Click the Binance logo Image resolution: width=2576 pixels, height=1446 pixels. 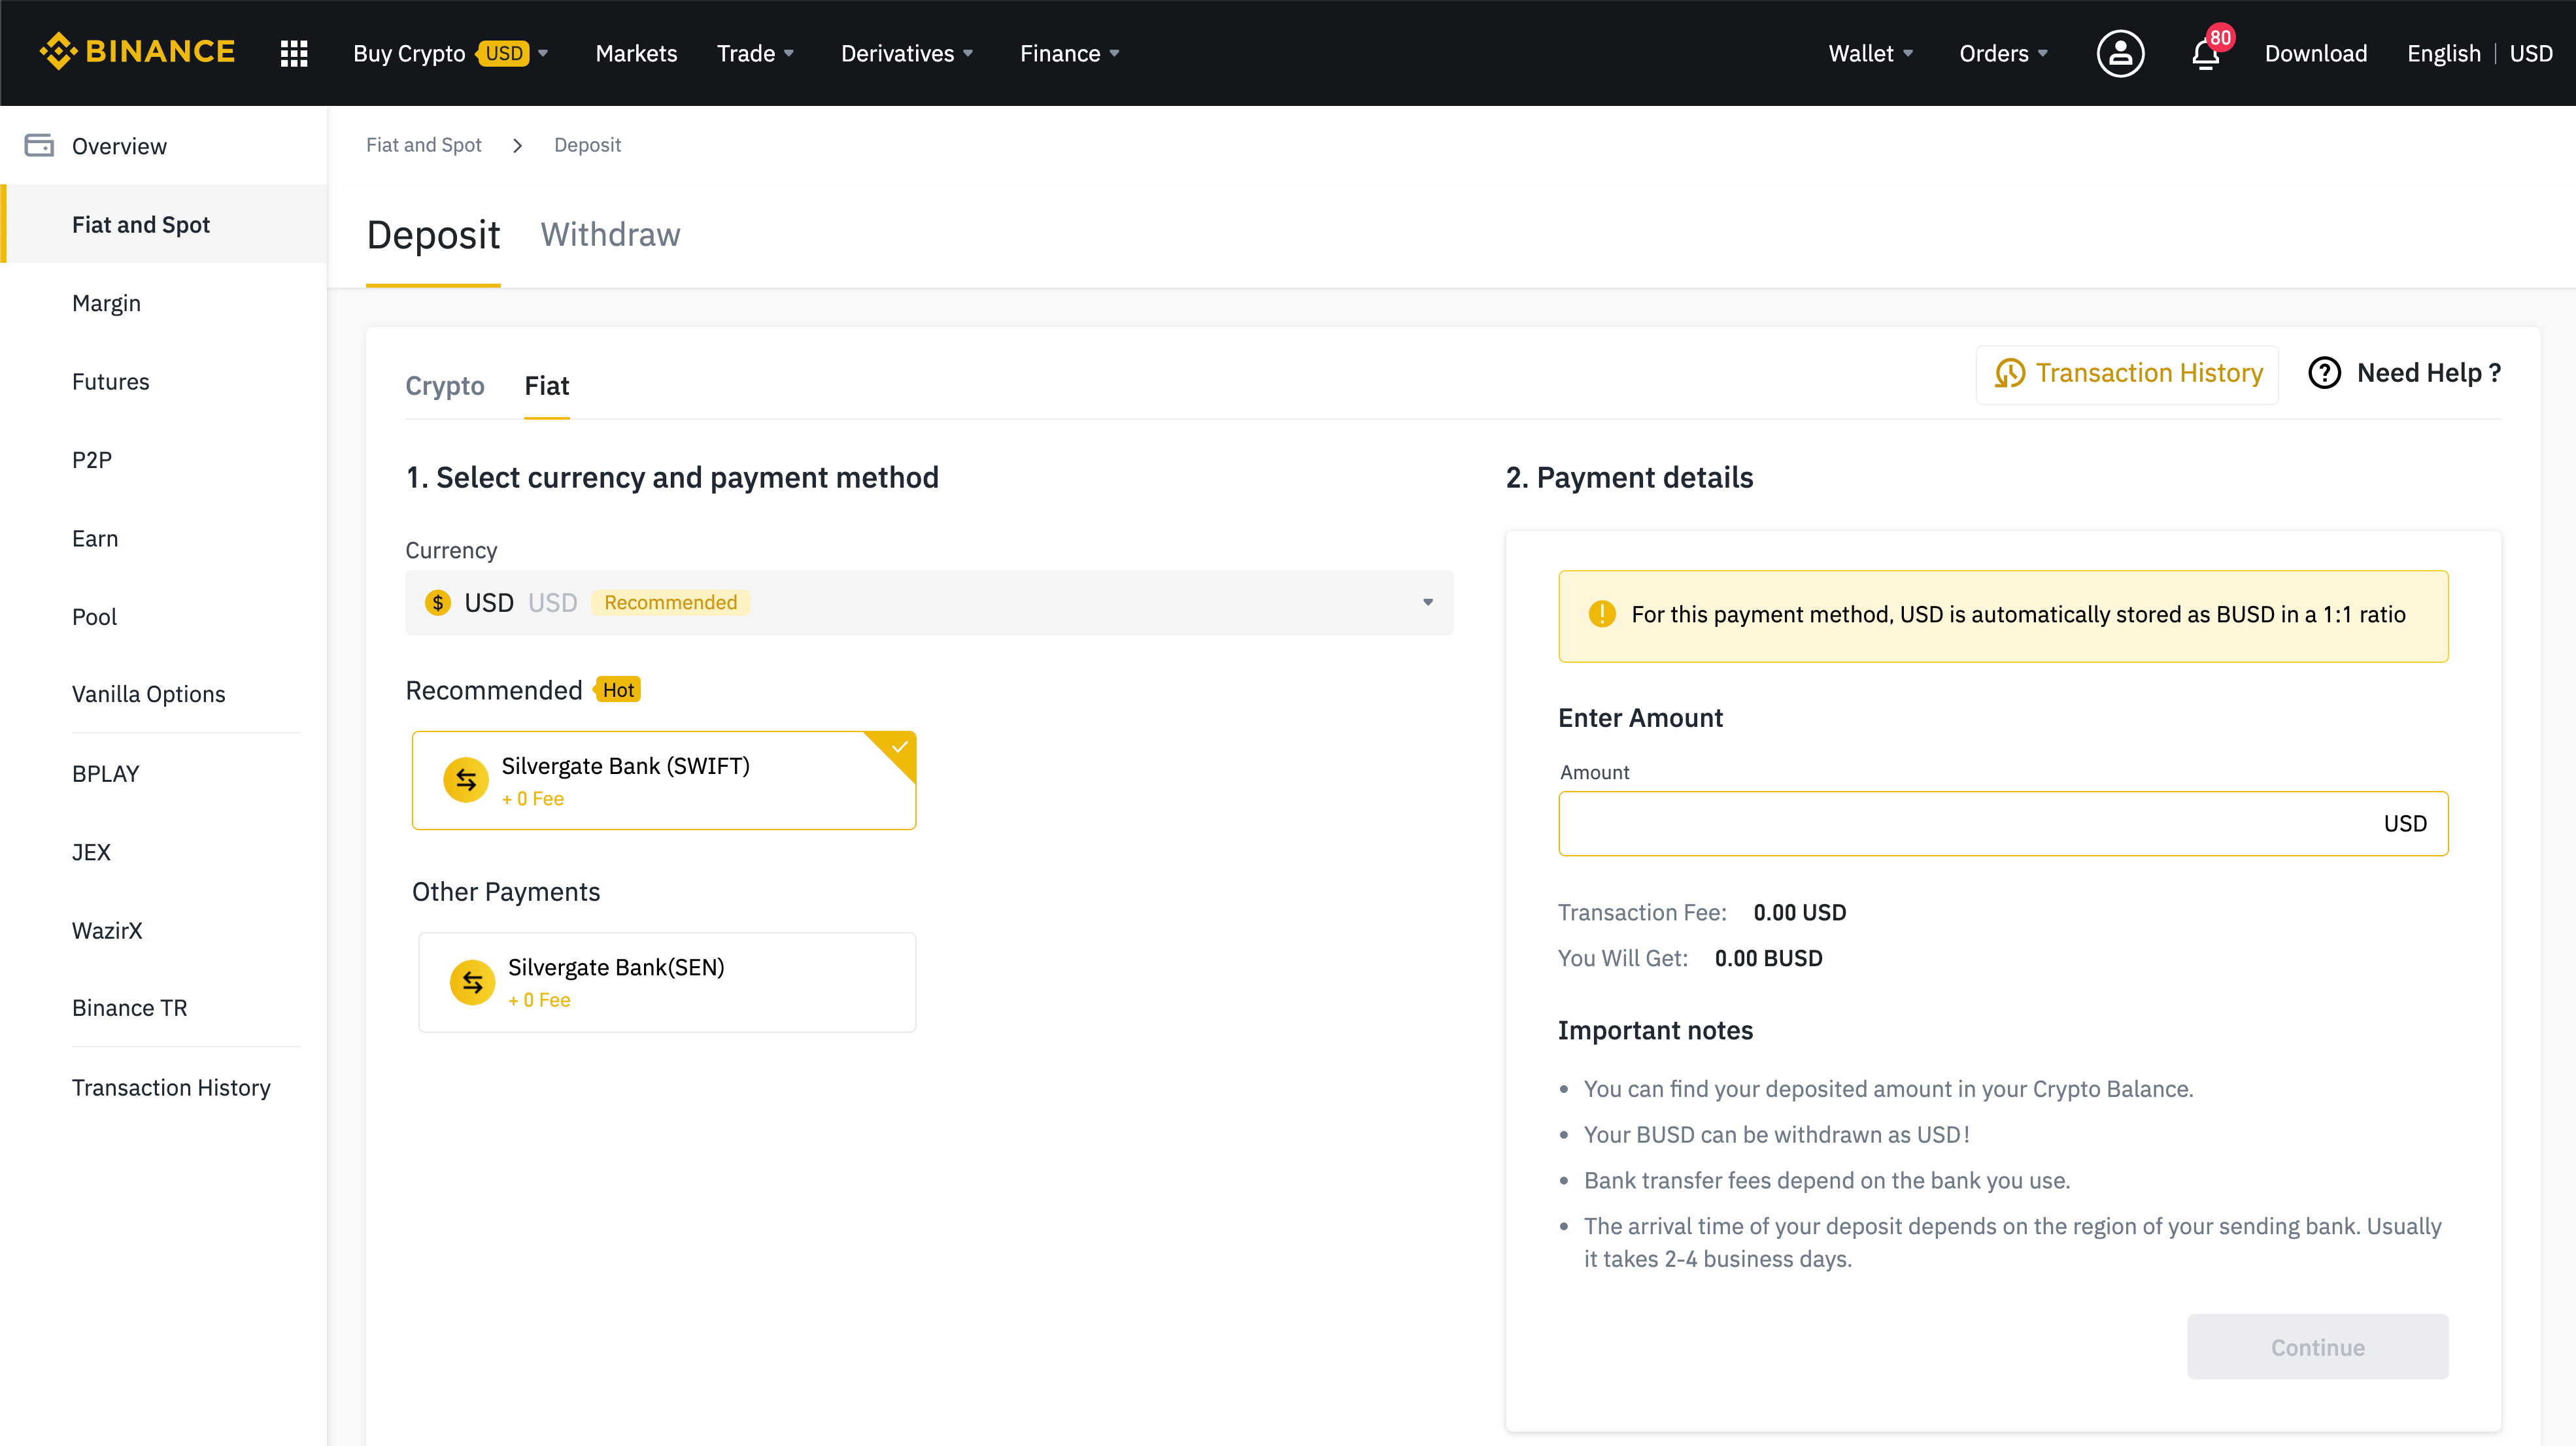pyautogui.click(x=137, y=52)
